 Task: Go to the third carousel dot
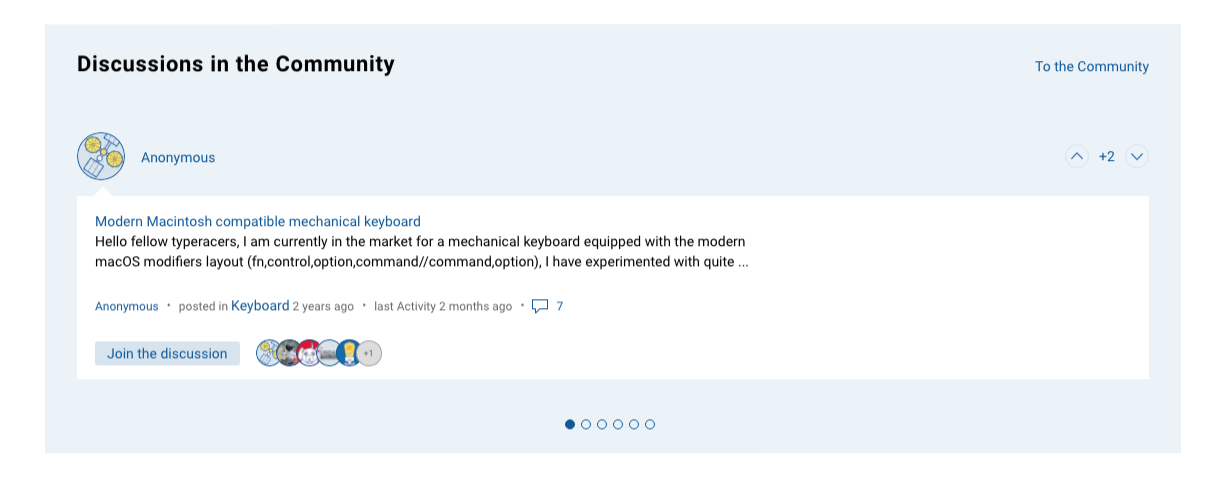click(602, 424)
